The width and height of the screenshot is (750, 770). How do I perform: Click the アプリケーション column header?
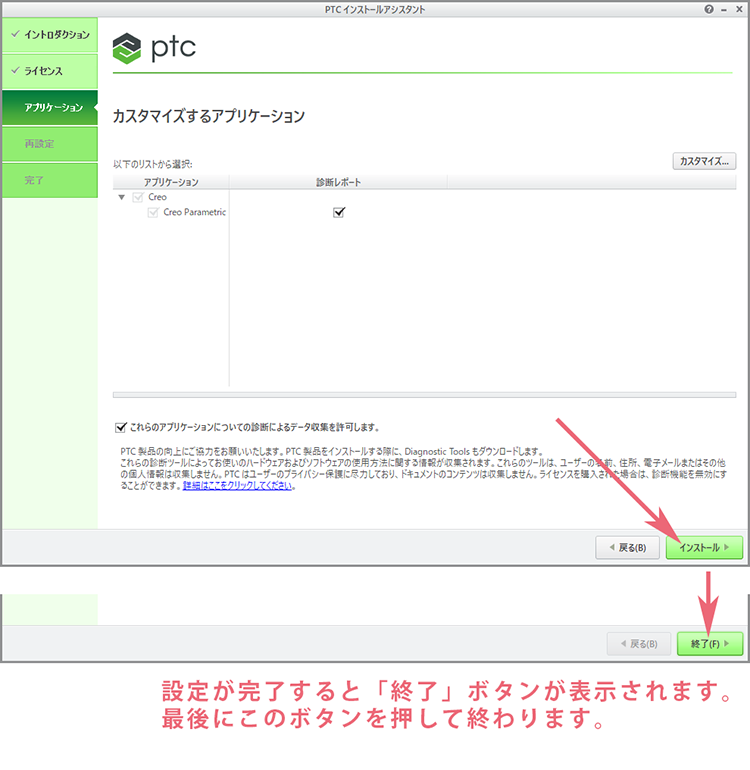click(171, 182)
